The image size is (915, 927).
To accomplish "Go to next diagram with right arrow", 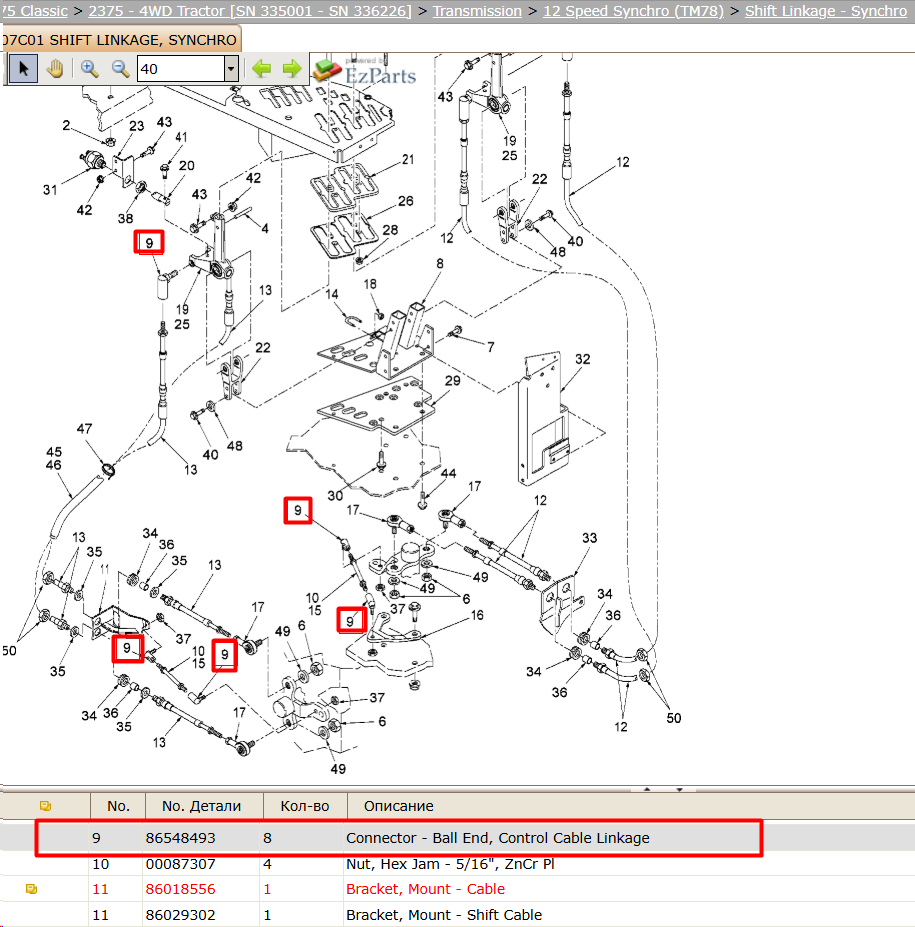I will tap(292, 69).
